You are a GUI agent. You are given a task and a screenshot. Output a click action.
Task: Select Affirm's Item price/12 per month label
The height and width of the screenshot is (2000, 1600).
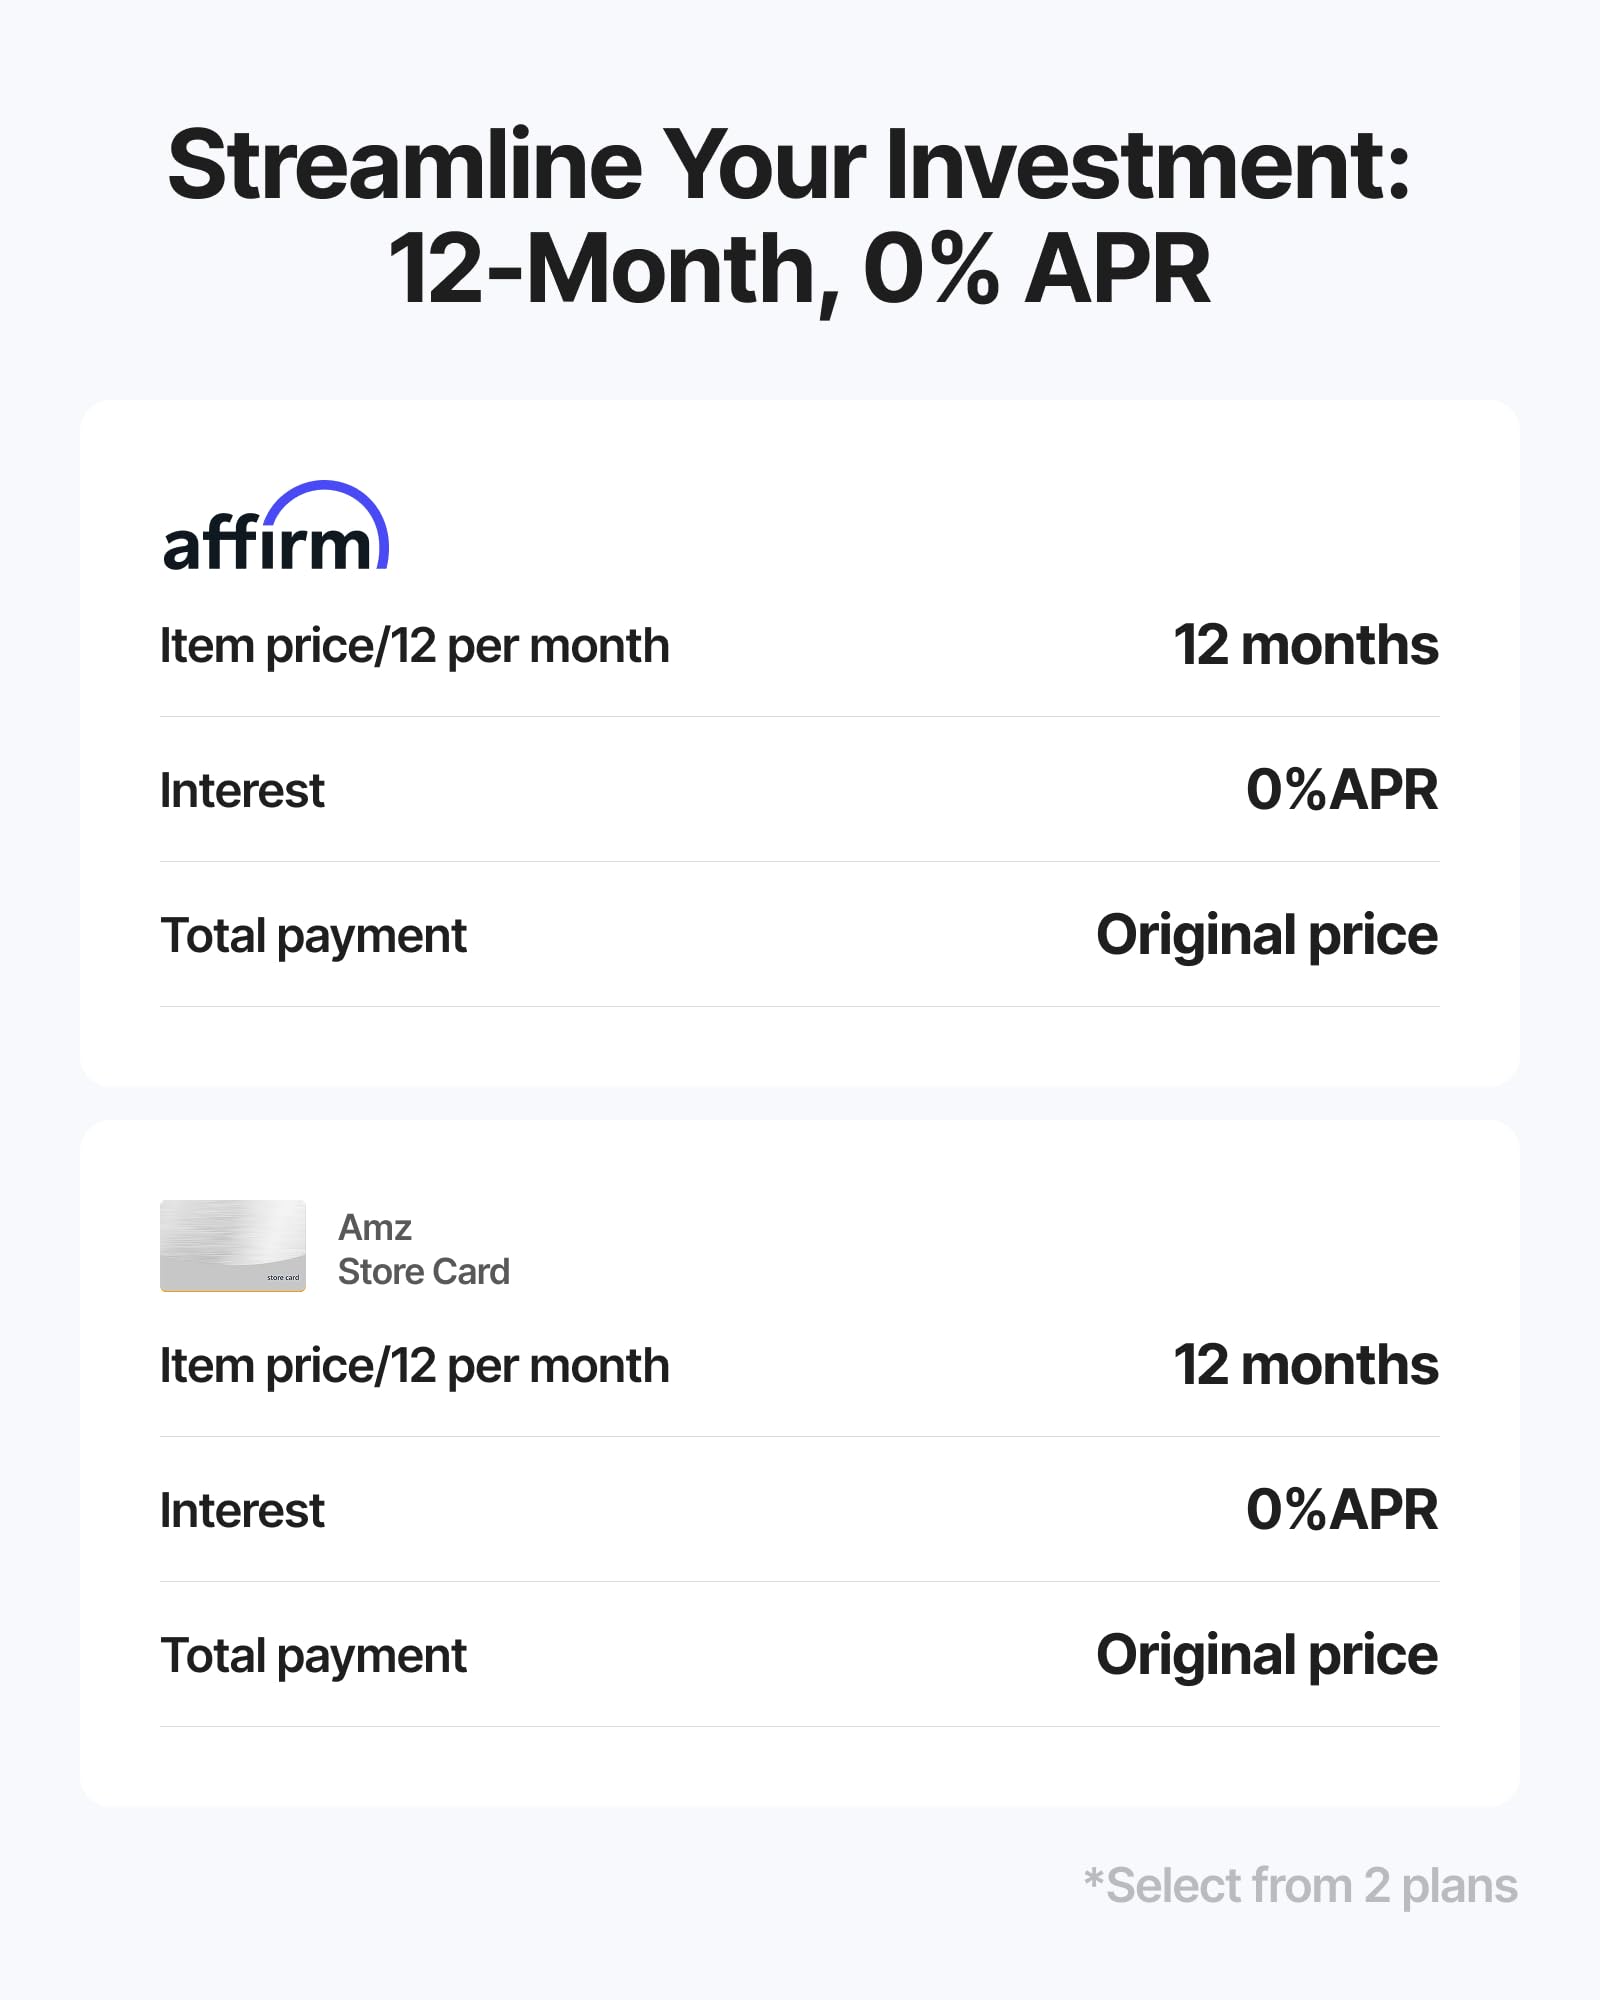[415, 646]
